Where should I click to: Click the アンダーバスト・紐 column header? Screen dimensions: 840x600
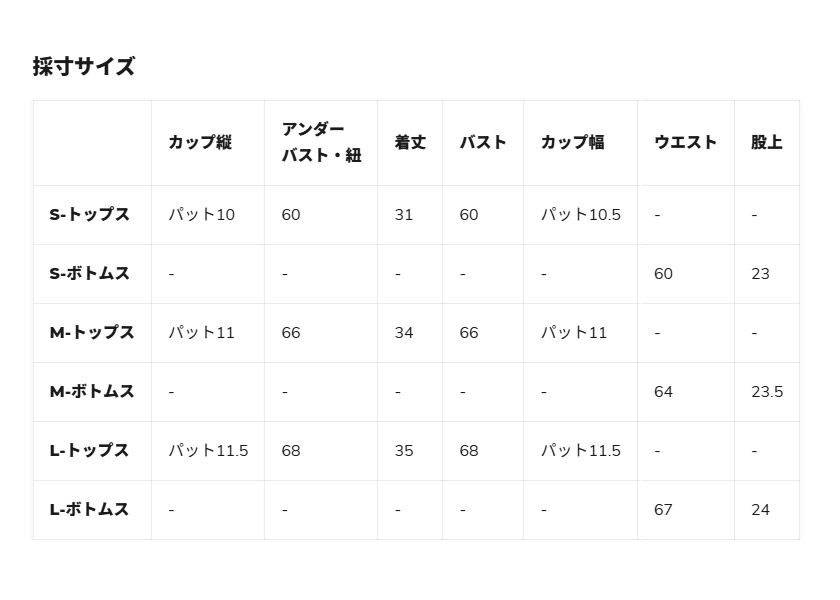pyautogui.click(x=321, y=143)
